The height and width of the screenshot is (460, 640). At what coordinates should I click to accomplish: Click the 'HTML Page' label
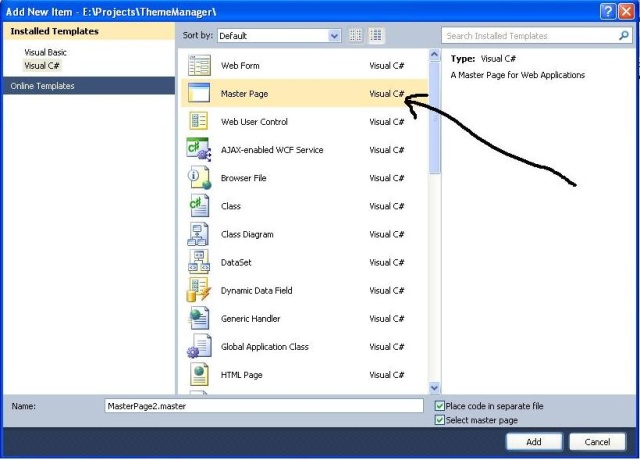pos(241,375)
